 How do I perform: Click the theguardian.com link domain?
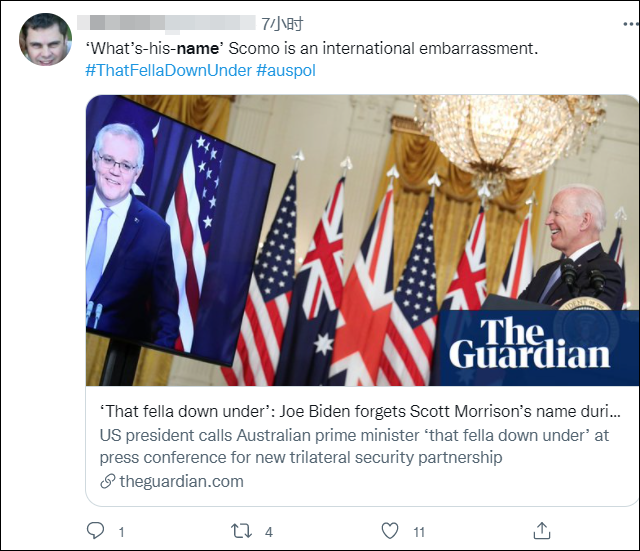click(x=182, y=482)
